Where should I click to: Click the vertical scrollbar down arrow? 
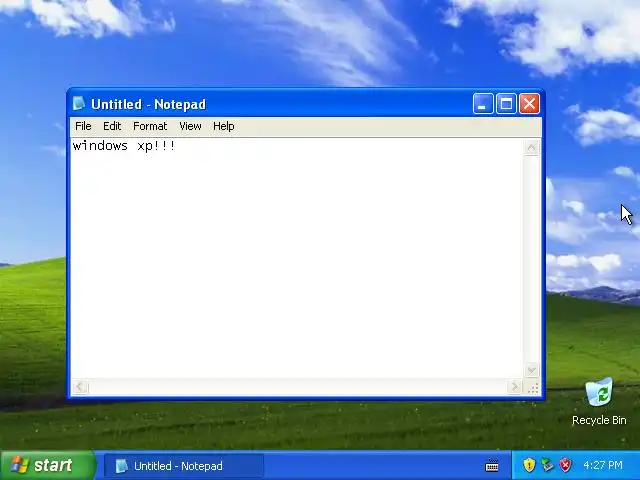tap(531, 370)
